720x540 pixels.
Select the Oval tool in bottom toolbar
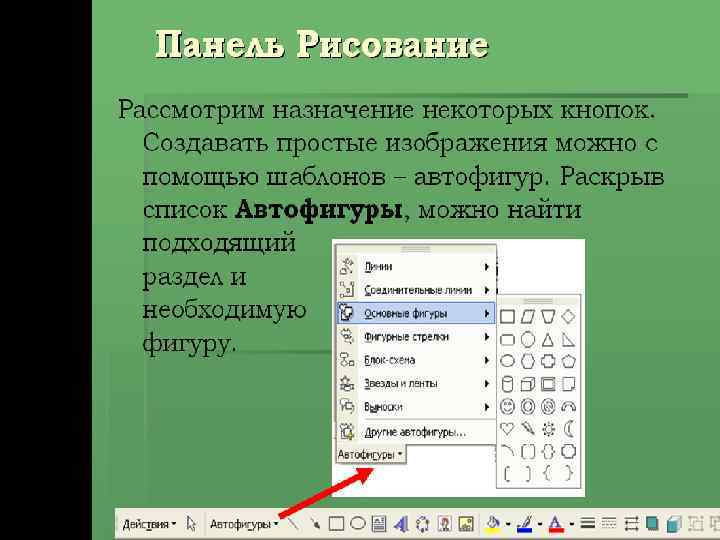358,523
